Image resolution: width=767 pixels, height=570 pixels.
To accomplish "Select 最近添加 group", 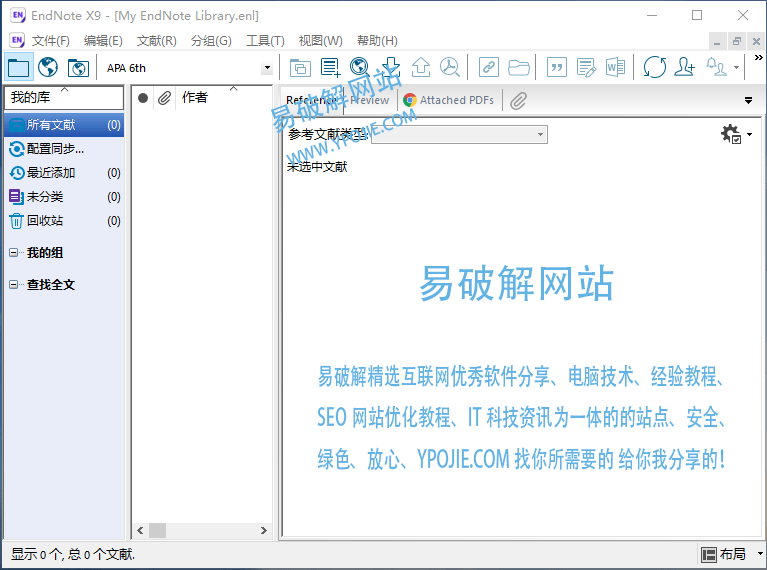I will coord(64,173).
